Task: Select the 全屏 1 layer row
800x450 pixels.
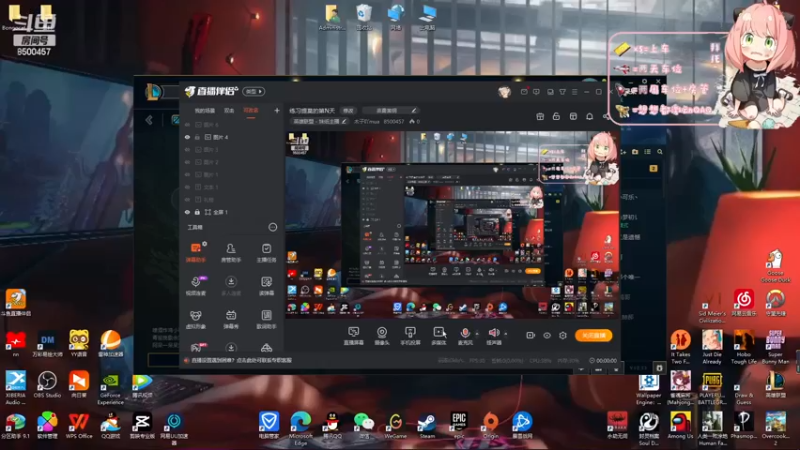Action: tap(231, 212)
